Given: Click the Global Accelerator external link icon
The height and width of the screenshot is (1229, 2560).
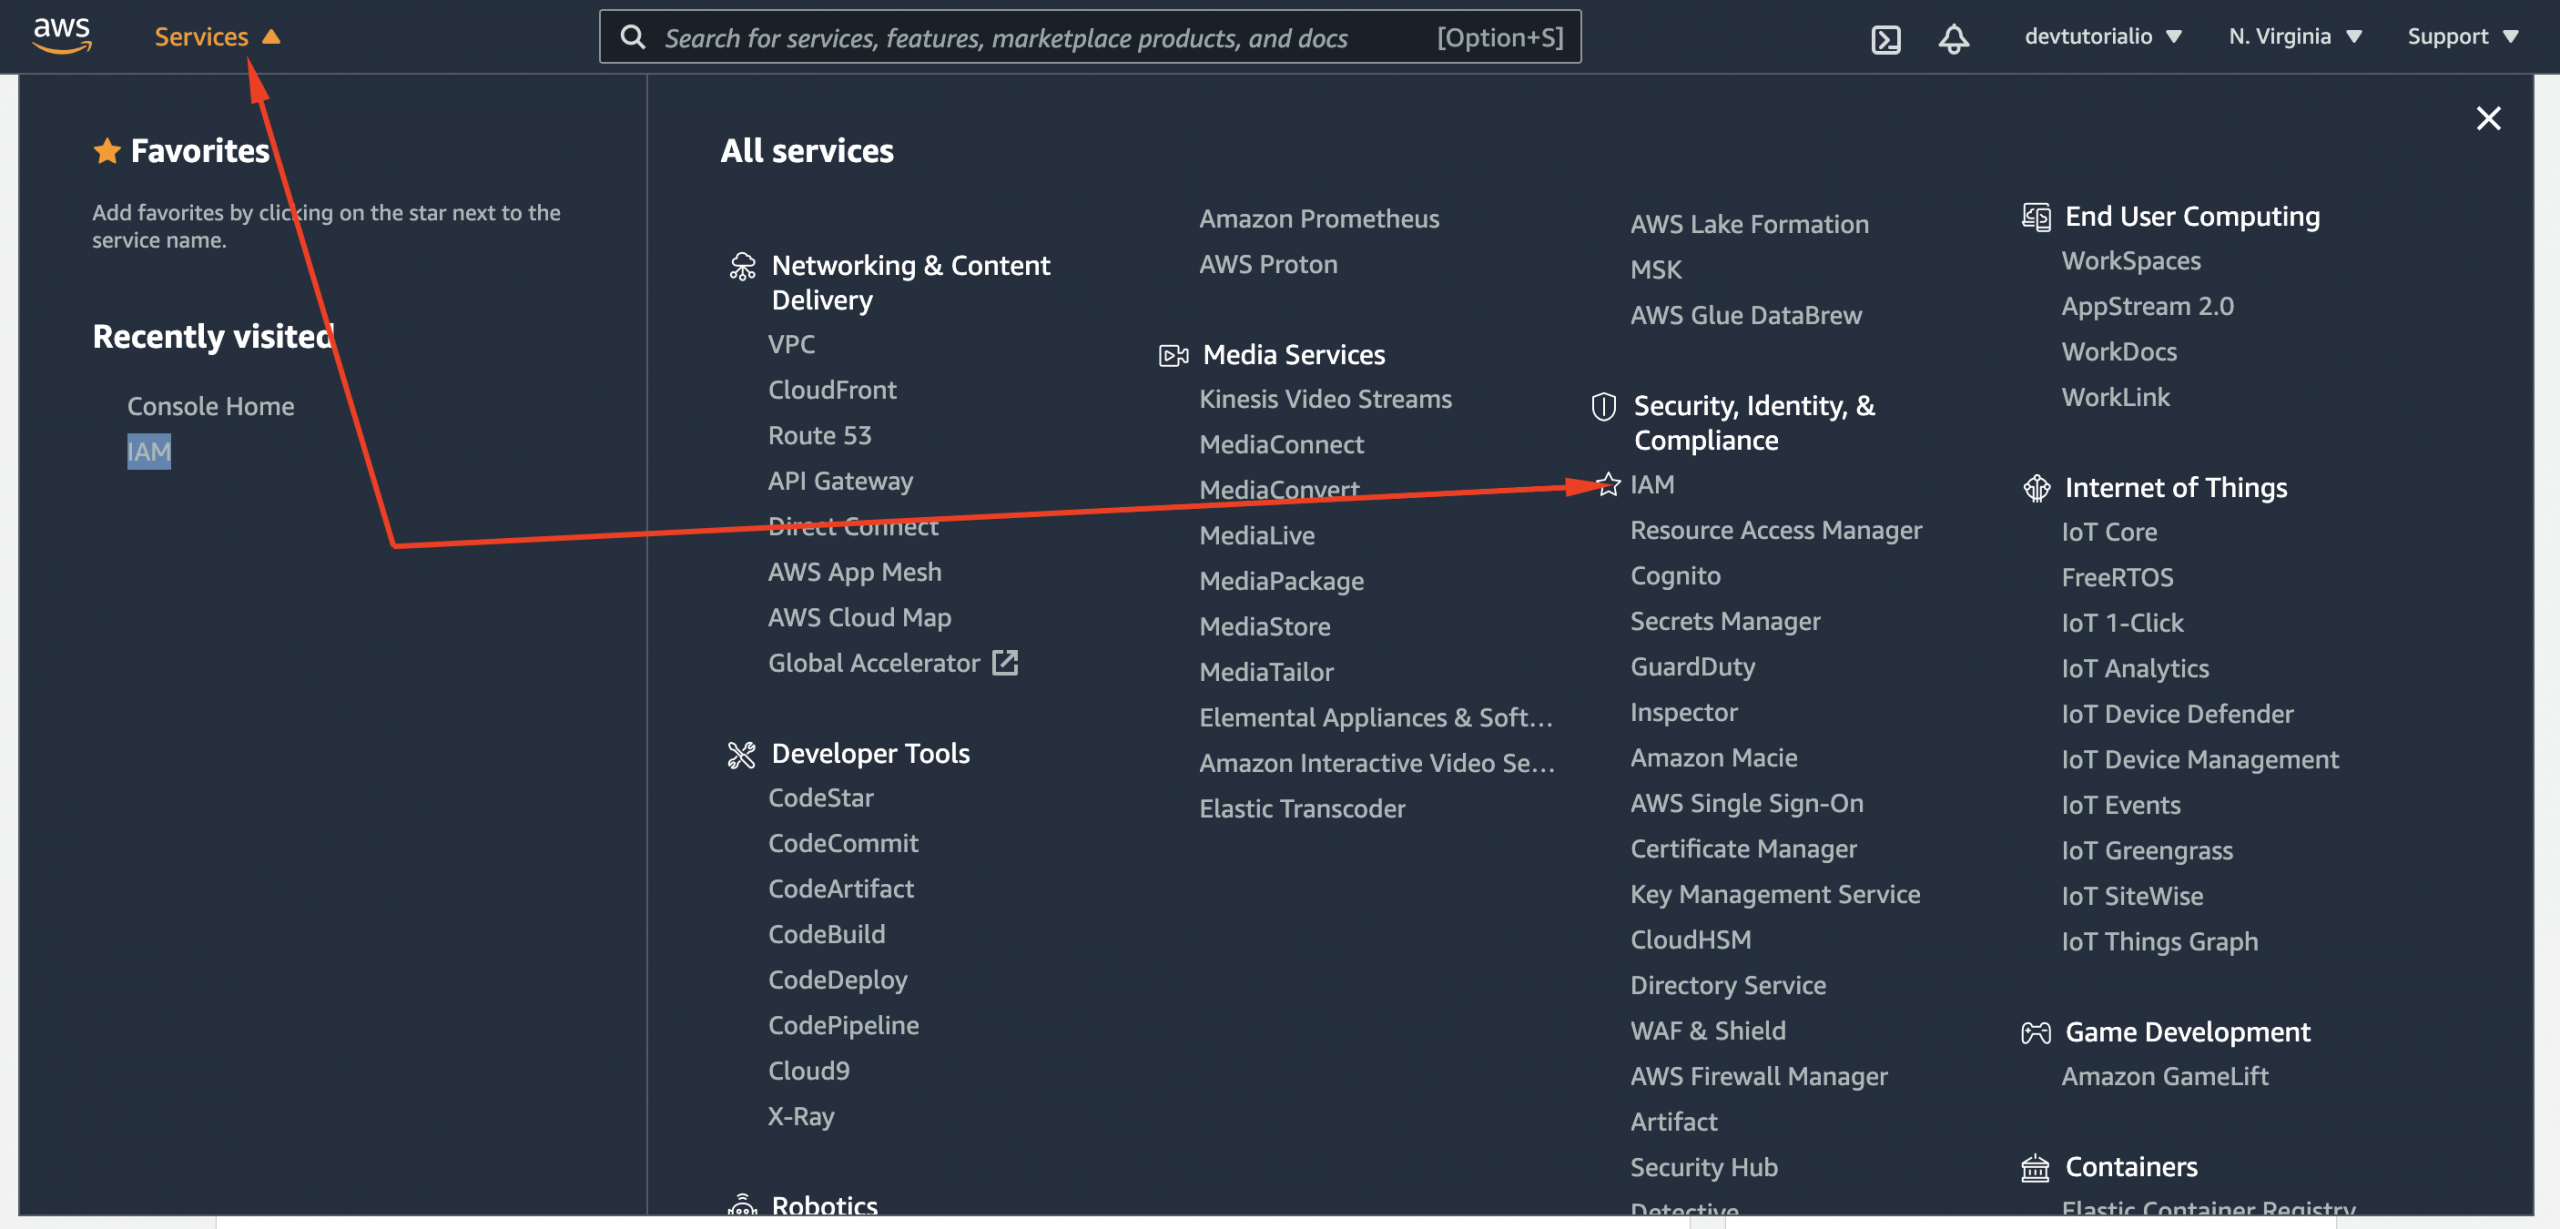Looking at the screenshot, I should 1005,662.
